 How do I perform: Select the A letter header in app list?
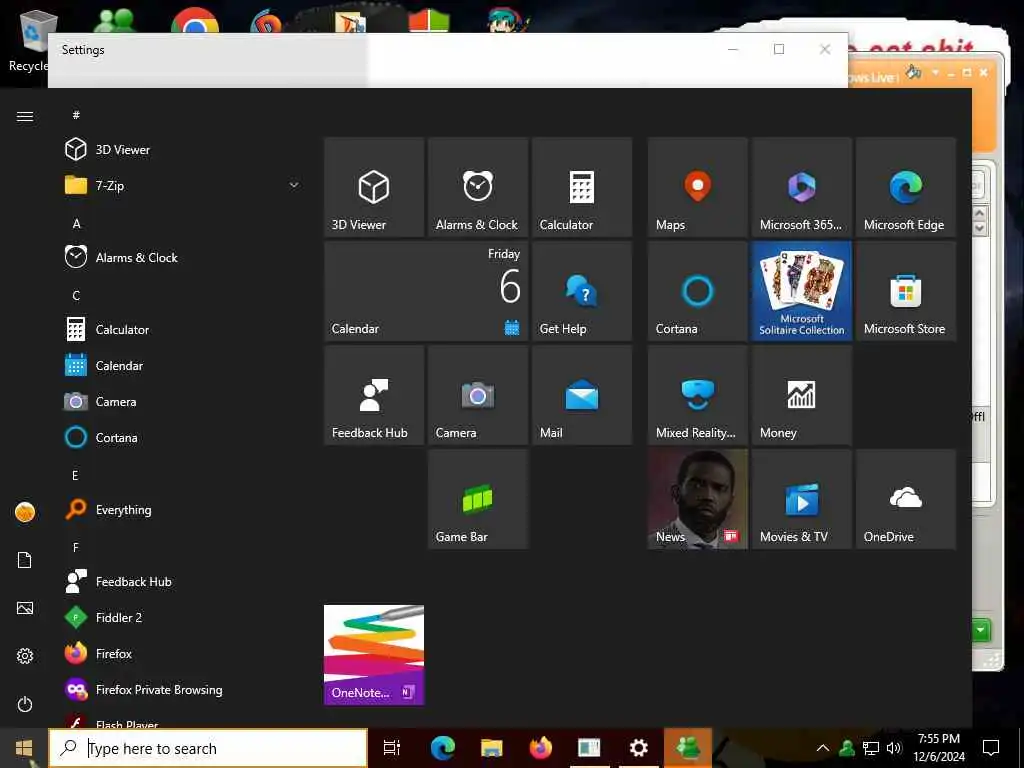pos(76,223)
